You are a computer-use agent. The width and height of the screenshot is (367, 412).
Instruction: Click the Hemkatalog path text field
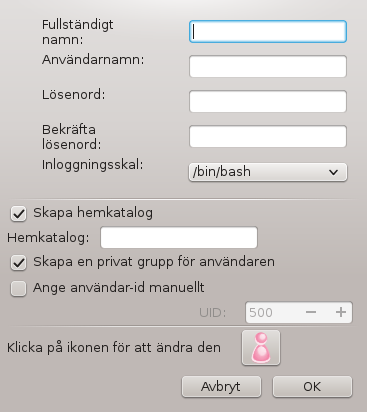click(x=179, y=238)
